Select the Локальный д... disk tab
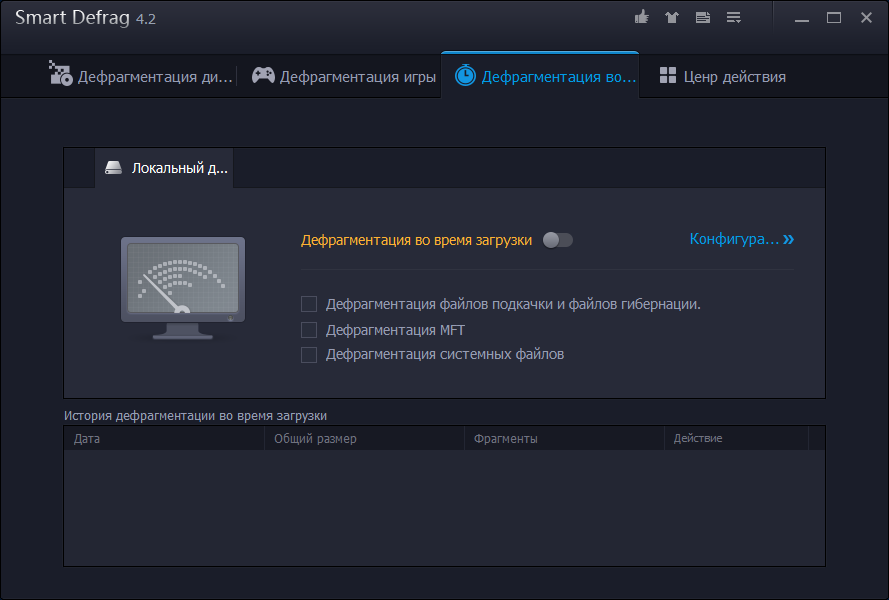The width and height of the screenshot is (889, 600). [180, 168]
